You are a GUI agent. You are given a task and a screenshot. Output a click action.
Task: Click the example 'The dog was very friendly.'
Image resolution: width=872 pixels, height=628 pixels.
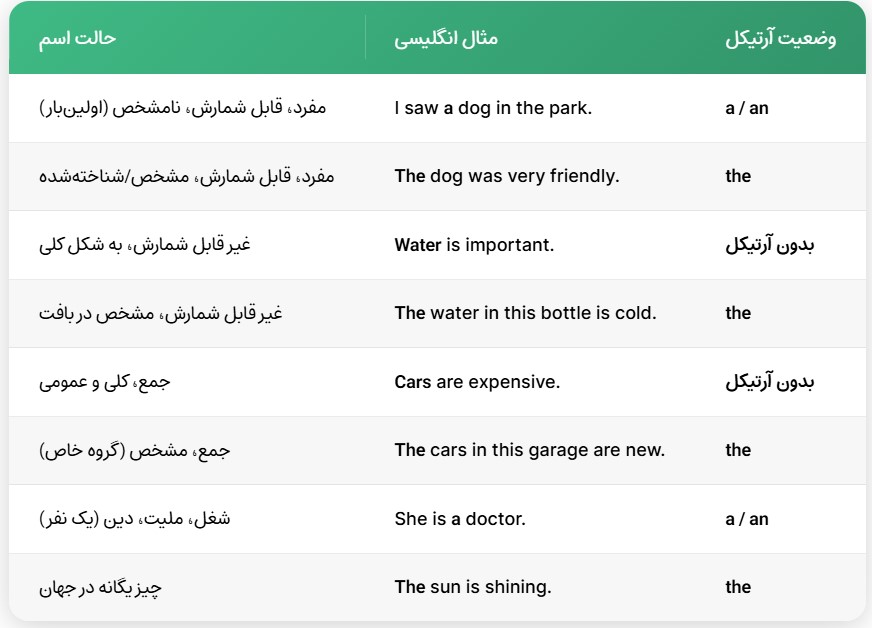pos(507,176)
